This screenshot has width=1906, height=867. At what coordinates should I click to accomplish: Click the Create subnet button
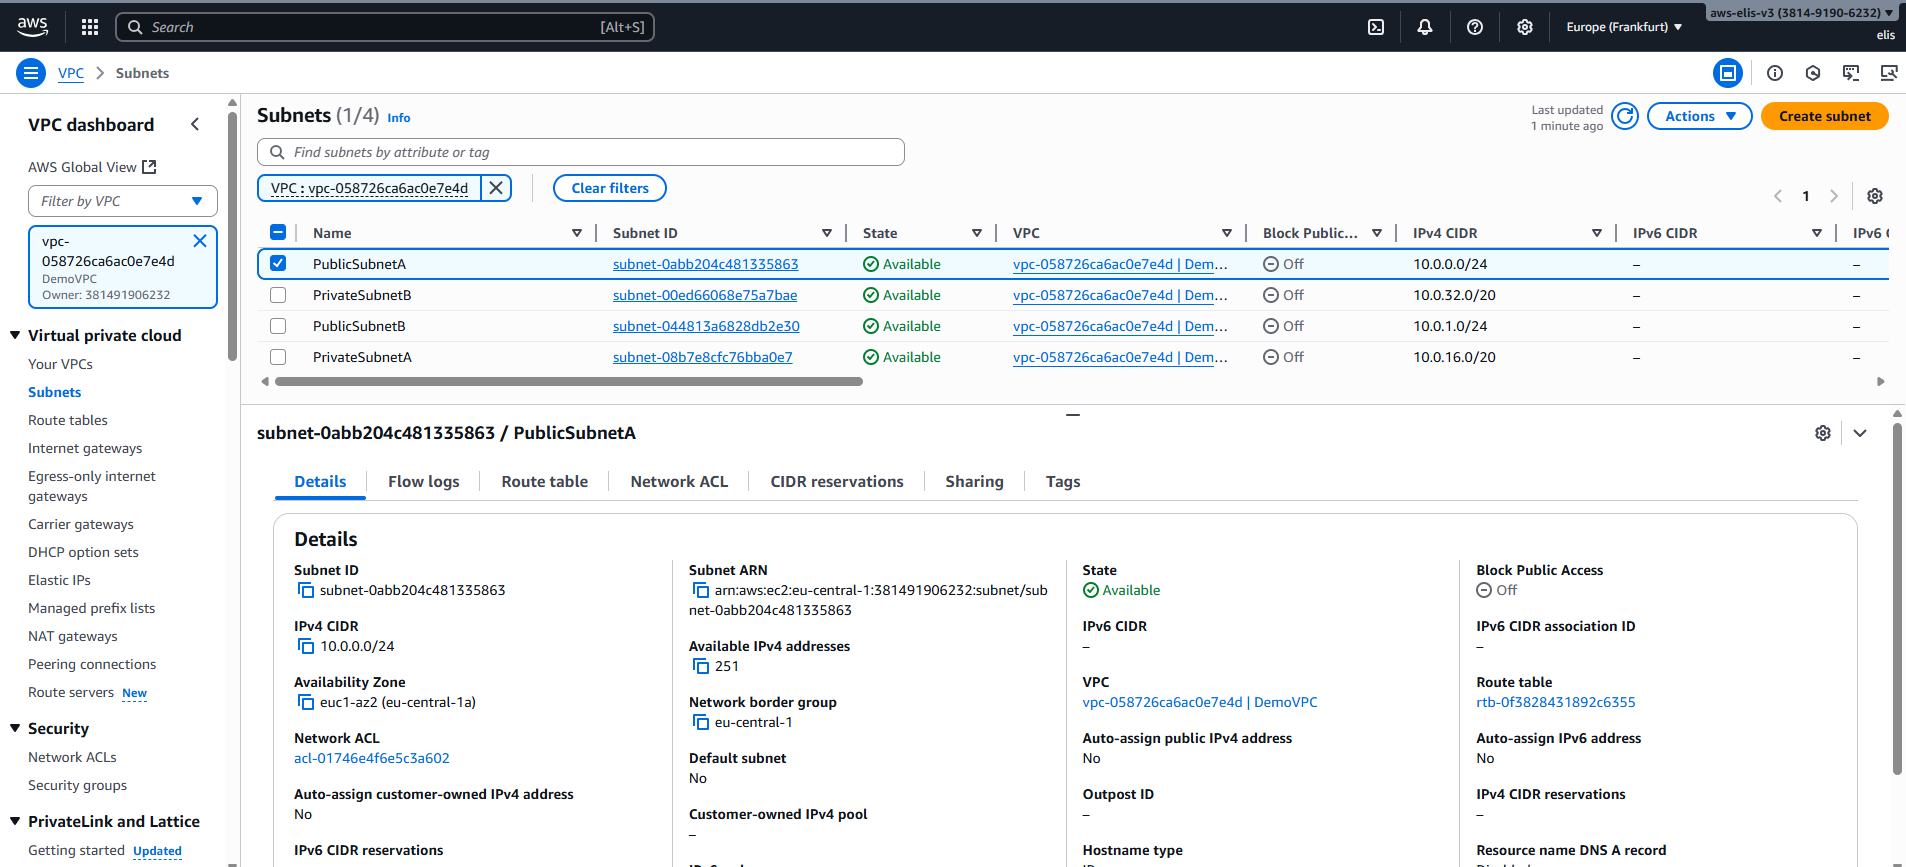click(x=1824, y=116)
